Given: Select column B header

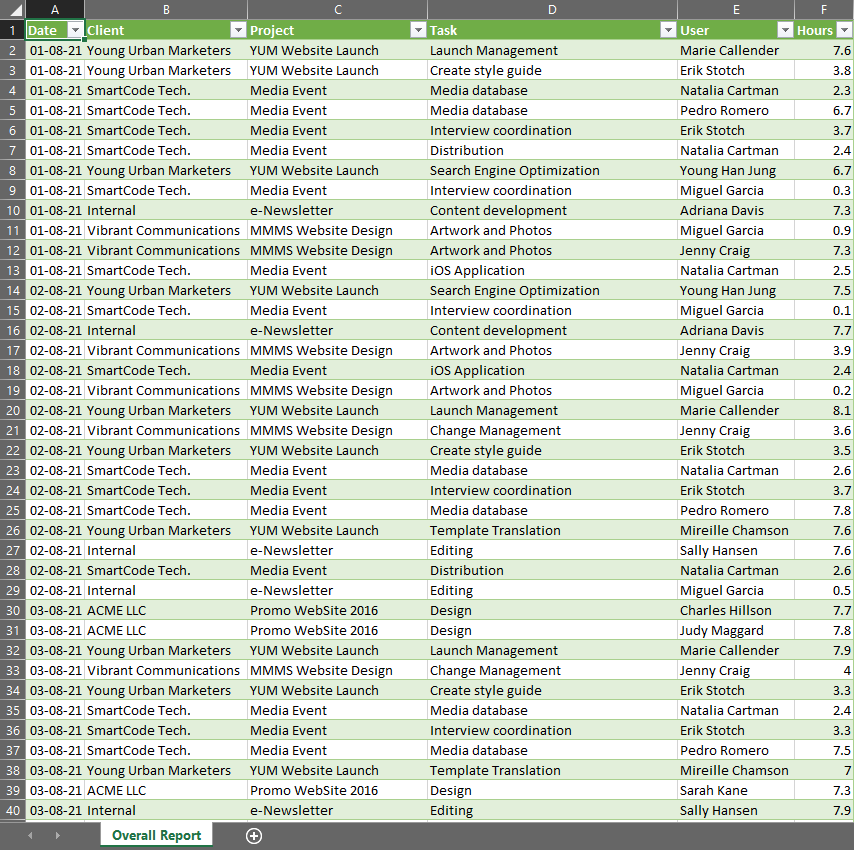Looking at the screenshot, I should (x=166, y=9).
